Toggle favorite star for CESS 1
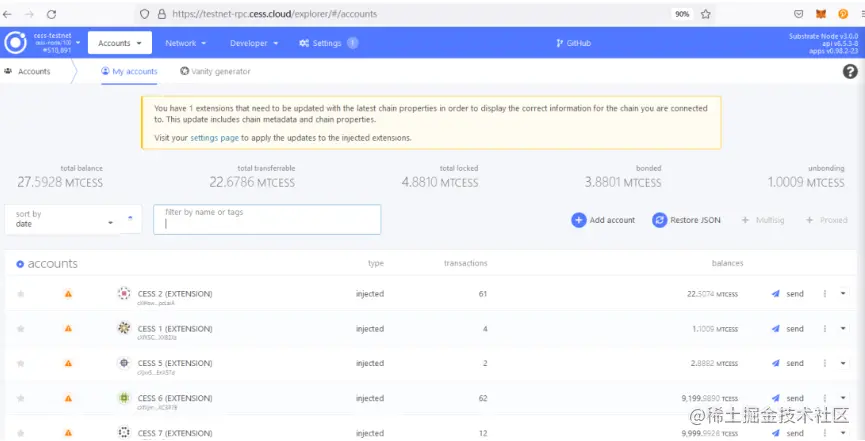The width and height of the screenshot is (865, 441). coord(21,328)
